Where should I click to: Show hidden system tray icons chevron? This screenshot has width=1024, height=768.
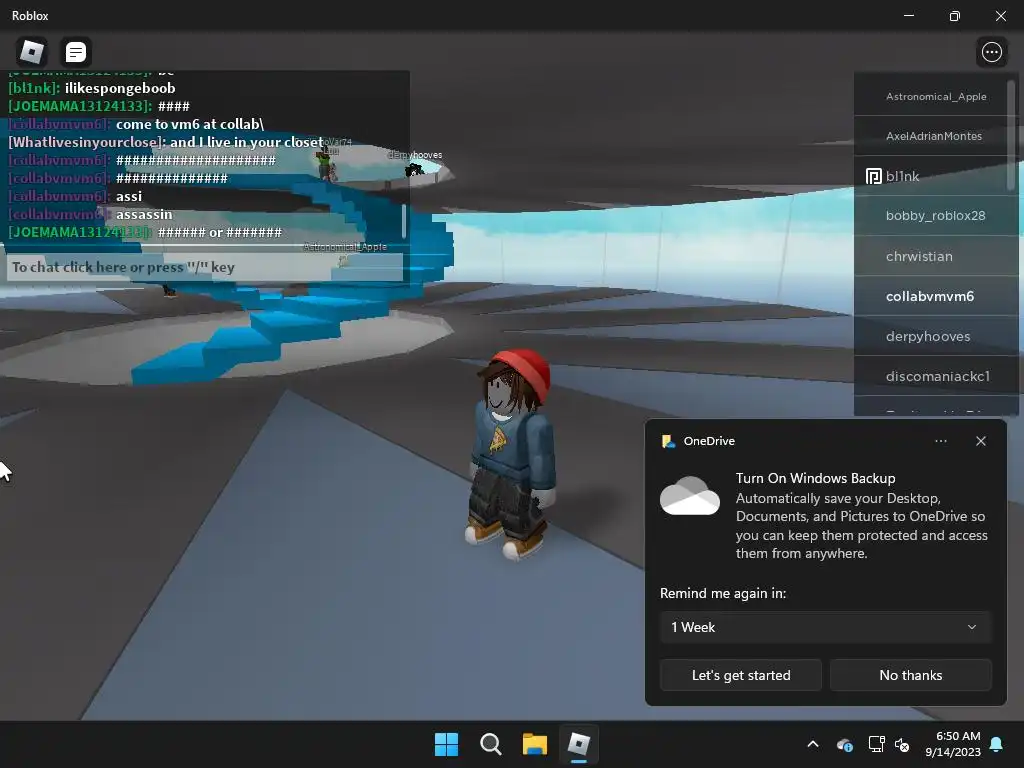coord(812,744)
